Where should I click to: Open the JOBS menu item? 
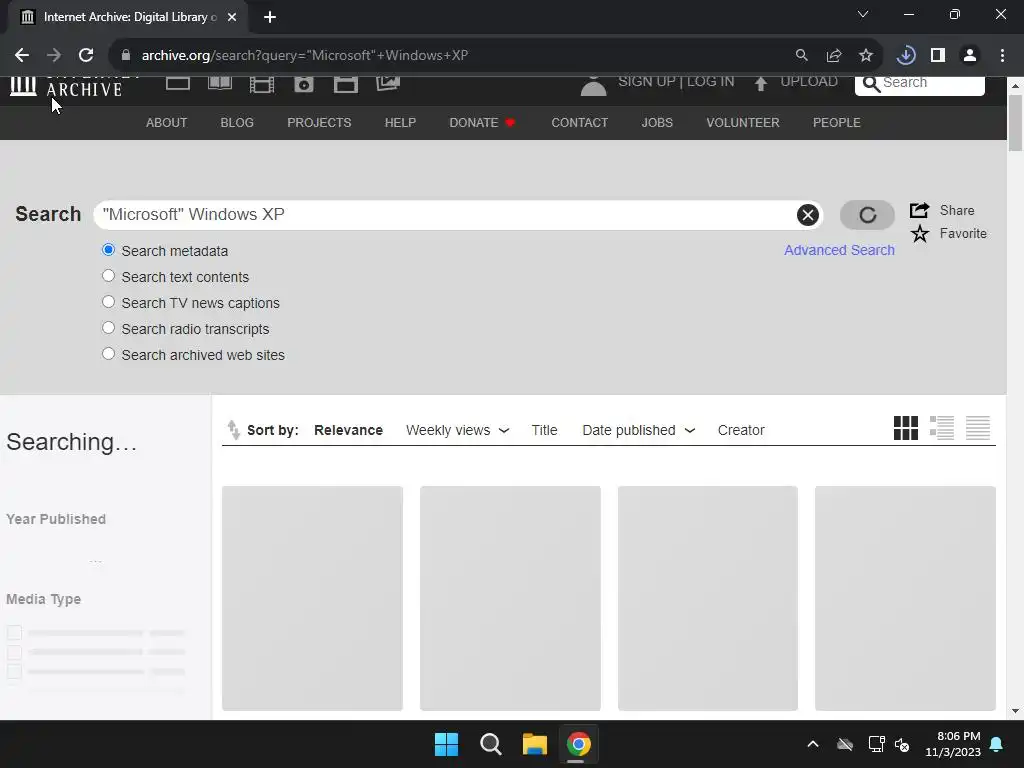657,123
